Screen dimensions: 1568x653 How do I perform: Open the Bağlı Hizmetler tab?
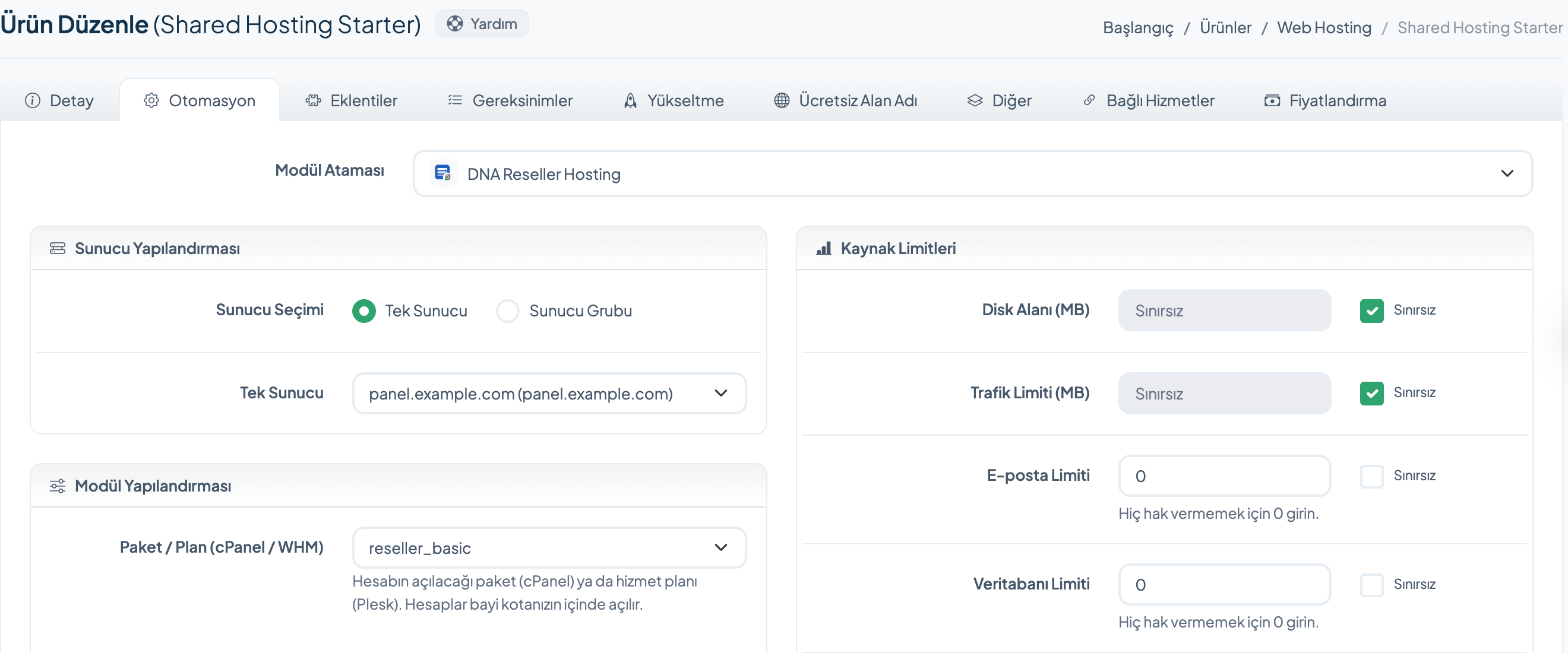(x=1149, y=100)
